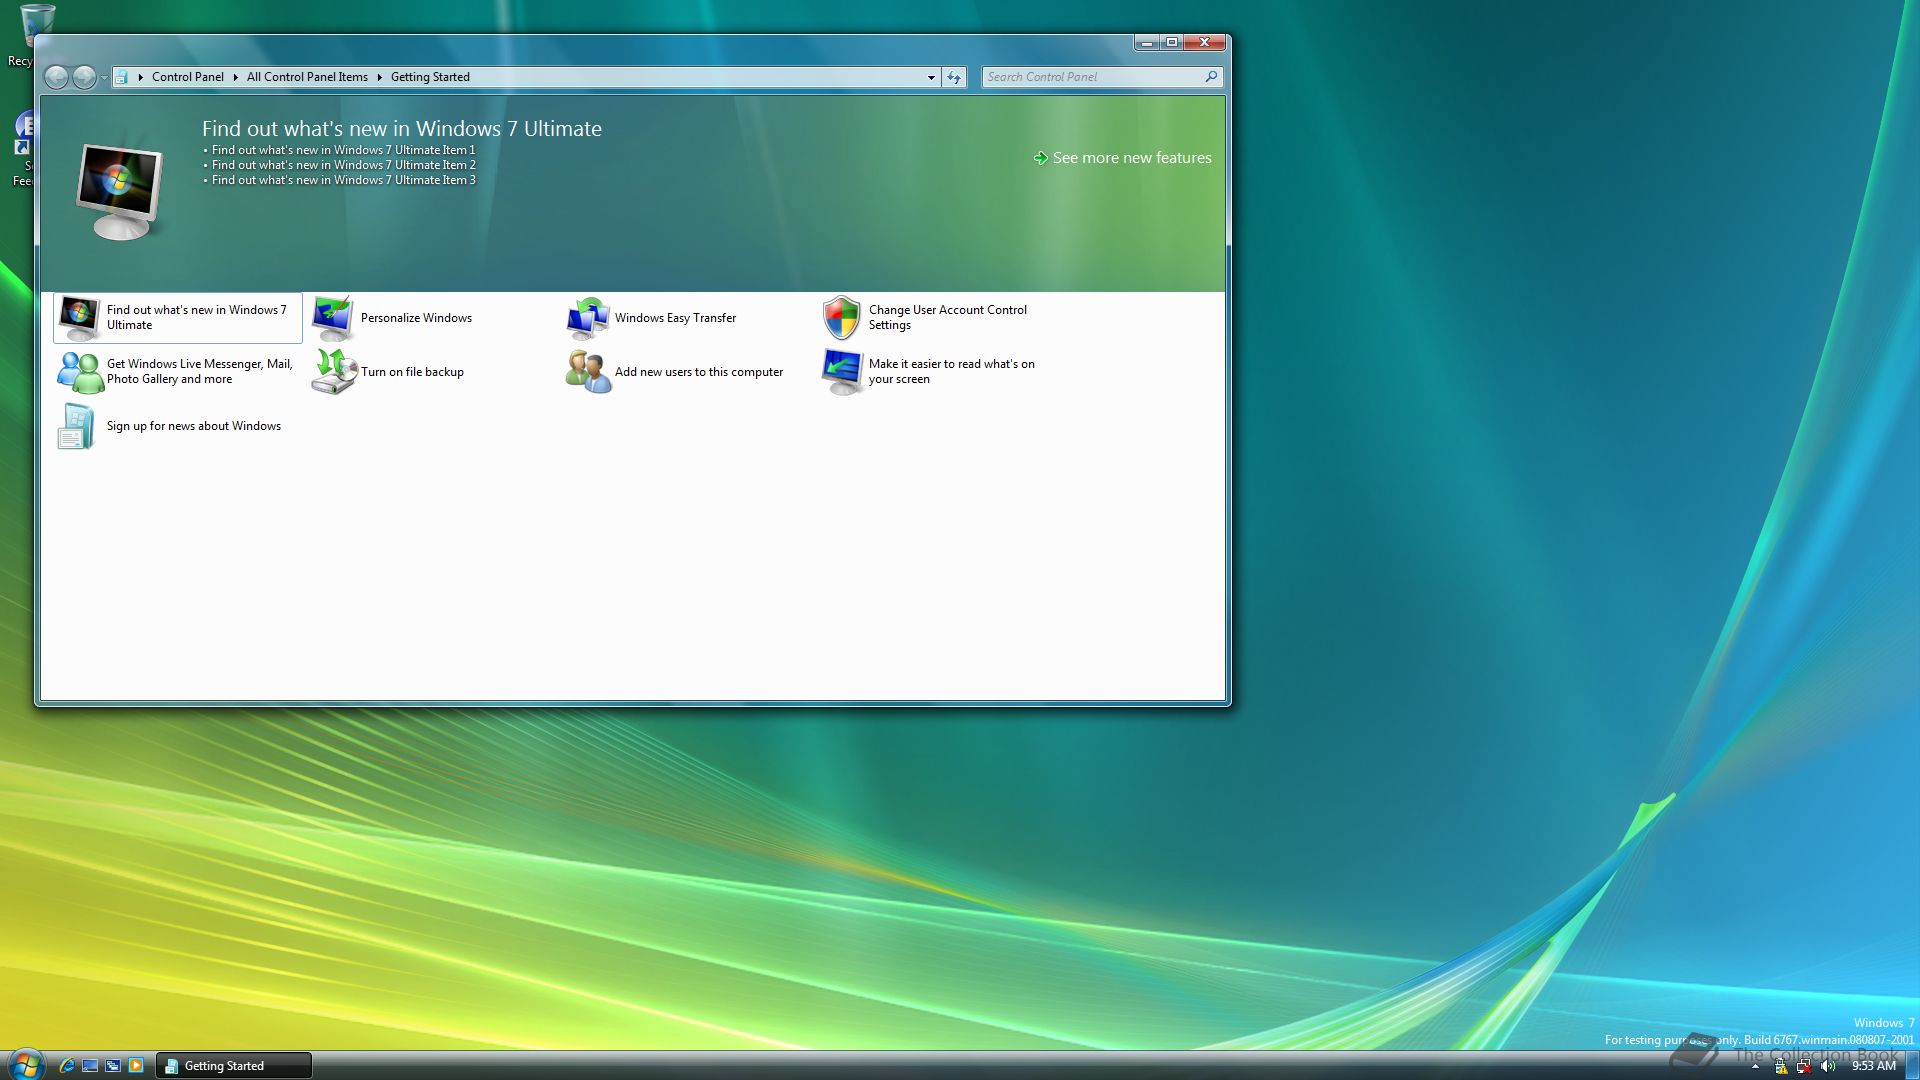The width and height of the screenshot is (1920, 1080).
Task: Select the Personalize Windows label
Action: click(416, 318)
